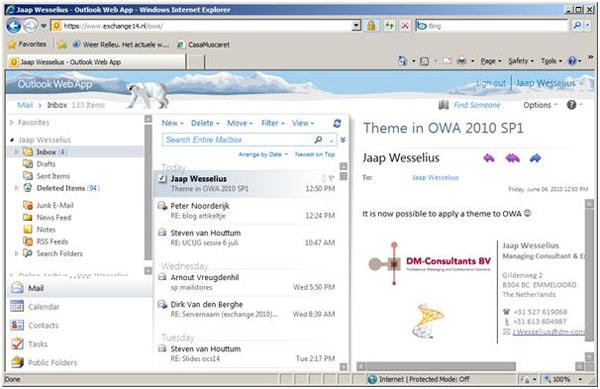Open the Delete dropdown menu
The height and width of the screenshot is (389, 600).
[x=205, y=123]
